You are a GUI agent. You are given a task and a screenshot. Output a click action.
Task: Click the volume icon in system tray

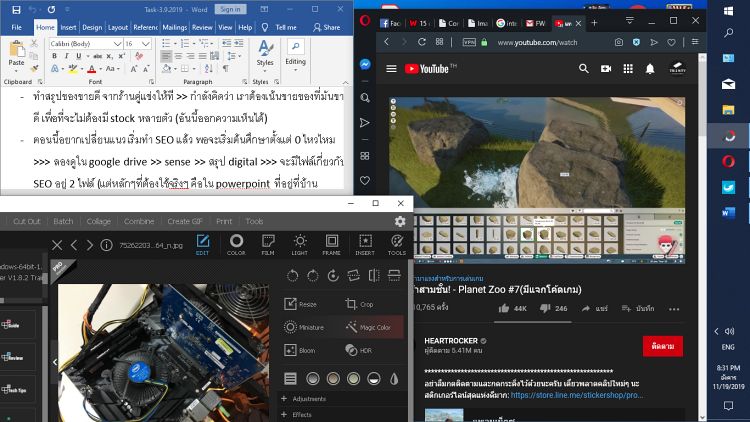pos(729,331)
